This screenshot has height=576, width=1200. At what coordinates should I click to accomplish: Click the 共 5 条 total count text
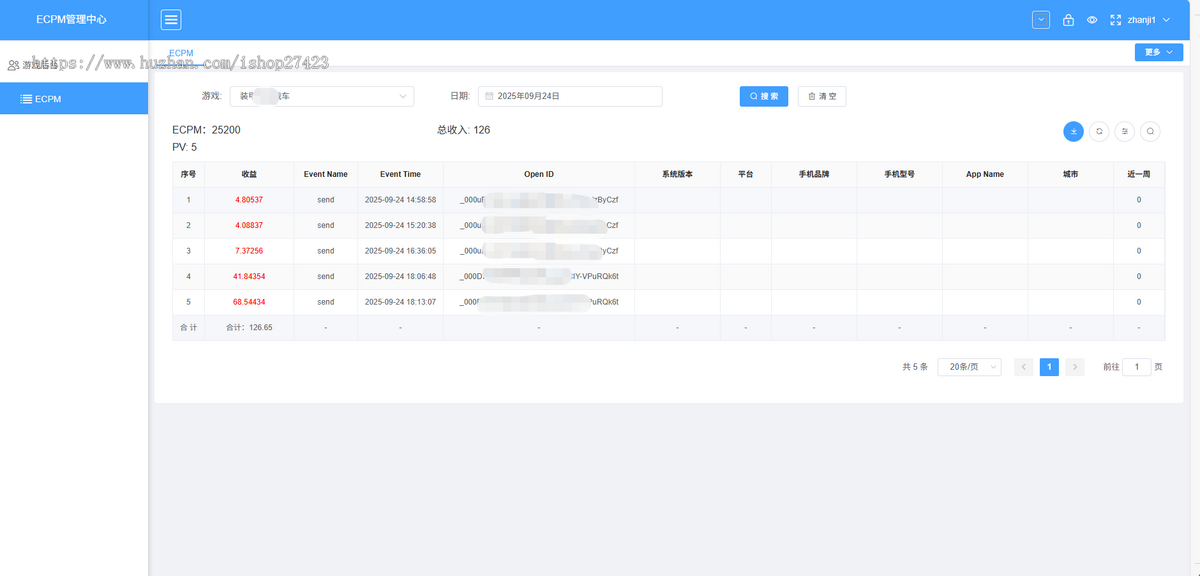click(914, 367)
